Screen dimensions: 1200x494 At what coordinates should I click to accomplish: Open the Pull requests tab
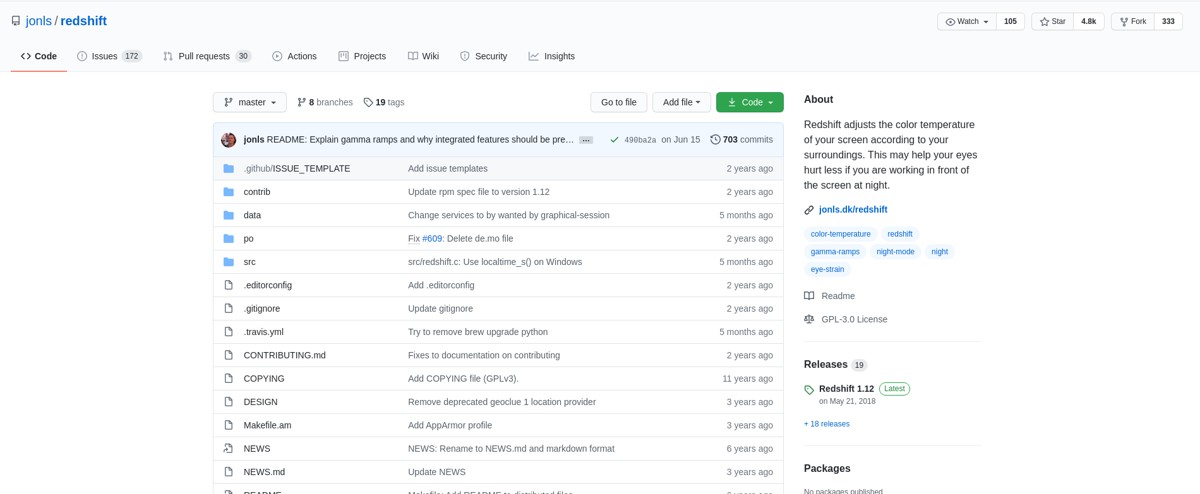pos(205,56)
